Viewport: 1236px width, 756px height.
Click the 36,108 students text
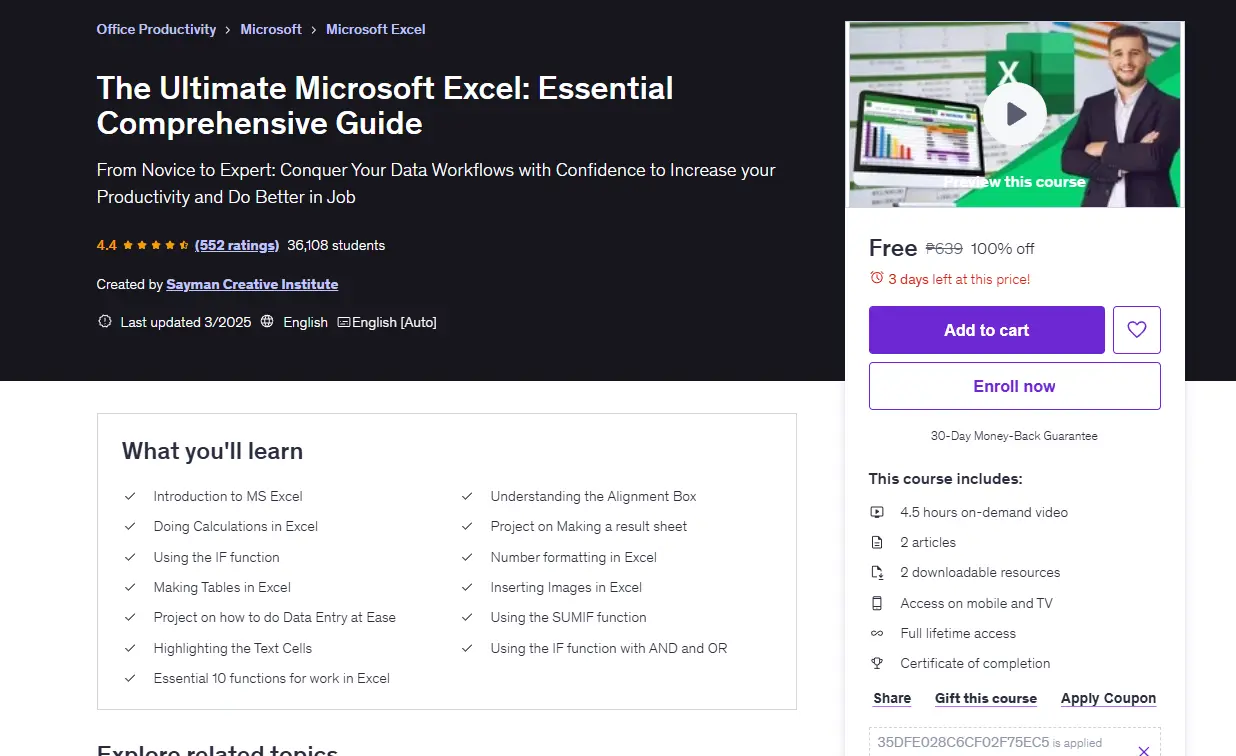pos(336,245)
